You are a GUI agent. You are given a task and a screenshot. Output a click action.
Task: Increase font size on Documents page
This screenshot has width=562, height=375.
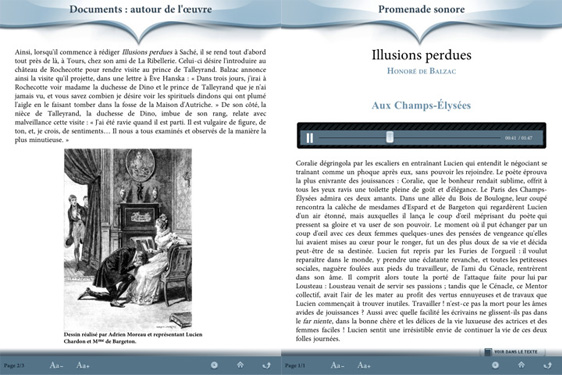point(83,365)
